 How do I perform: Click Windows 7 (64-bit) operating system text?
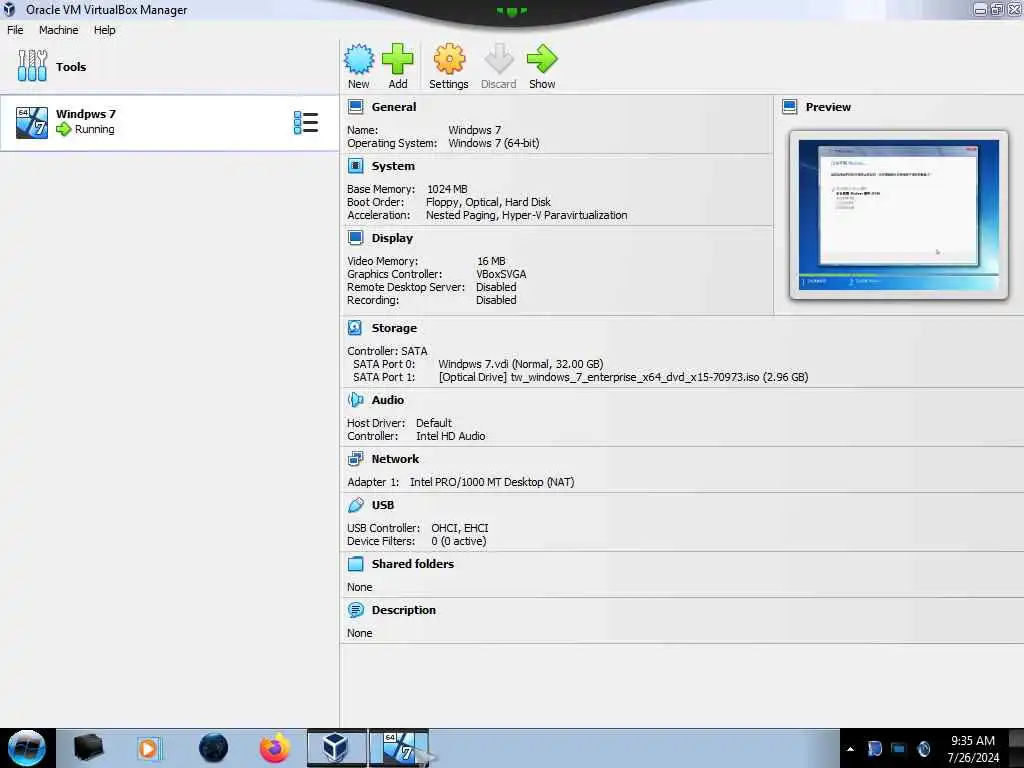[x=494, y=143]
